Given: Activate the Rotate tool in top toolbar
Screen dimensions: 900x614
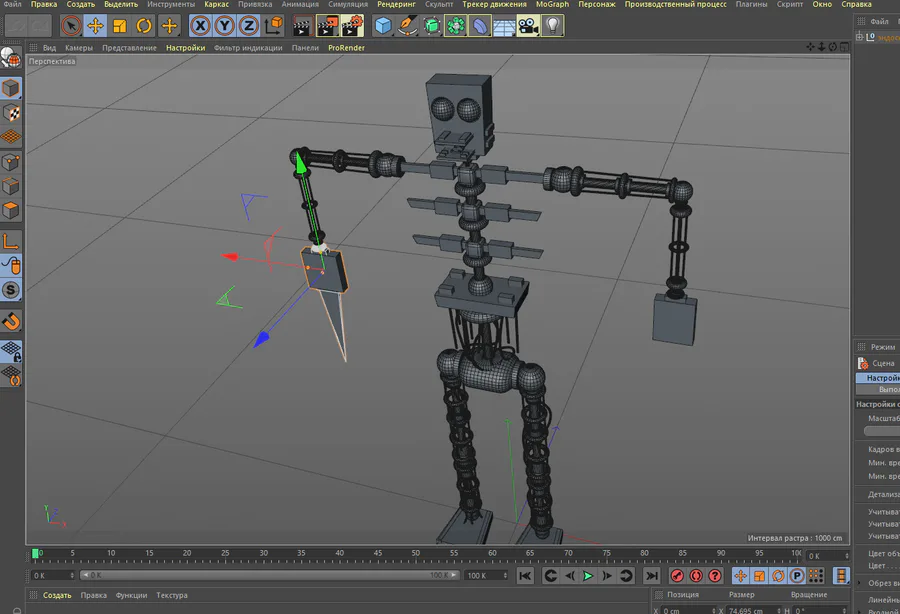Looking at the screenshot, I should [143, 26].
